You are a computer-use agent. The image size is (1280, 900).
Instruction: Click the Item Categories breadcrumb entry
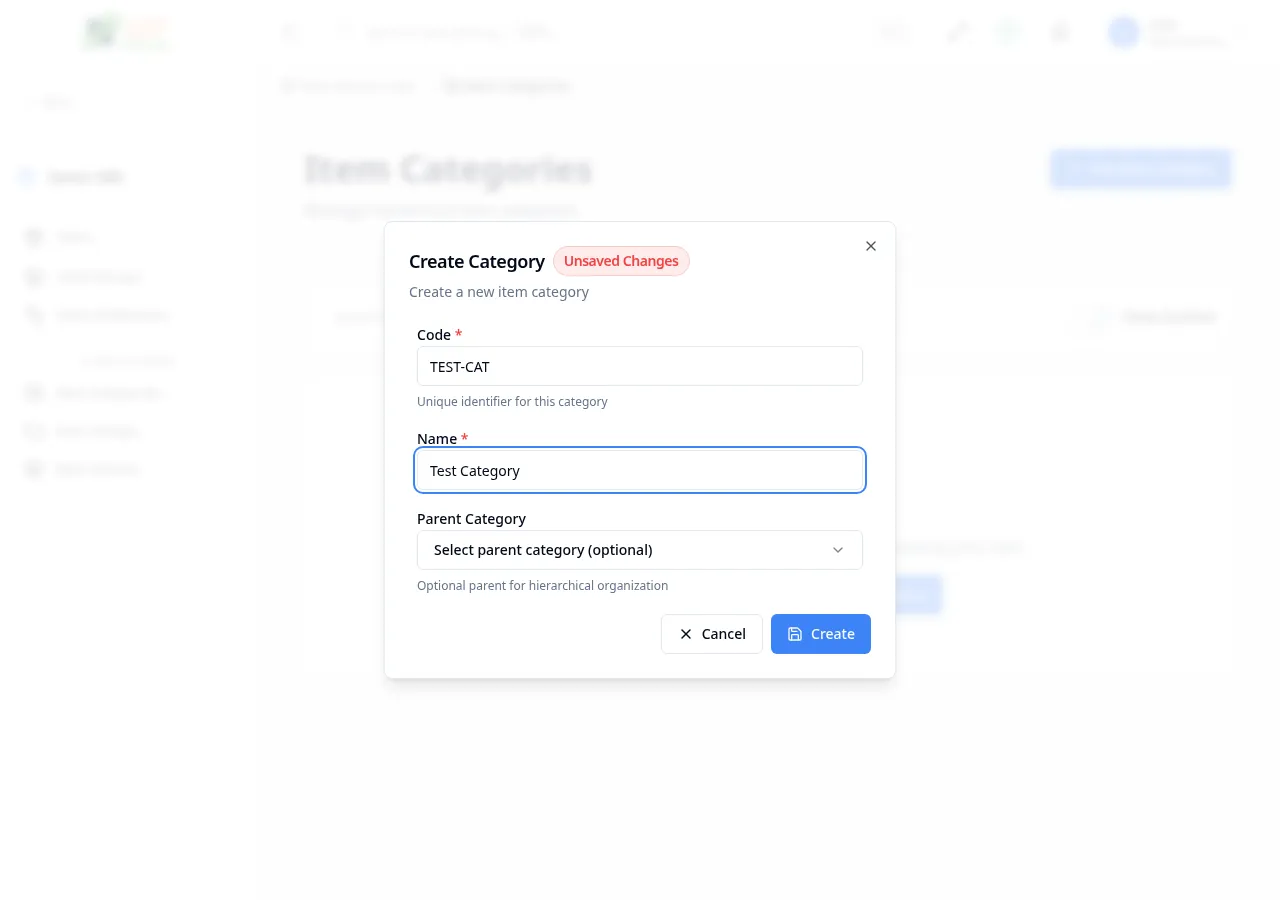click(x=507, y=86)
